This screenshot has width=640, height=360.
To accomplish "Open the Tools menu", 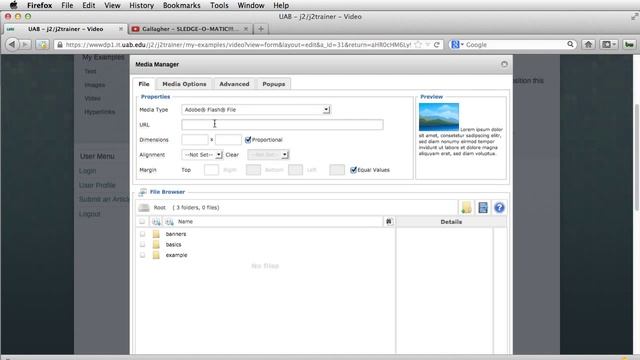I will click(x=219, y=5).
